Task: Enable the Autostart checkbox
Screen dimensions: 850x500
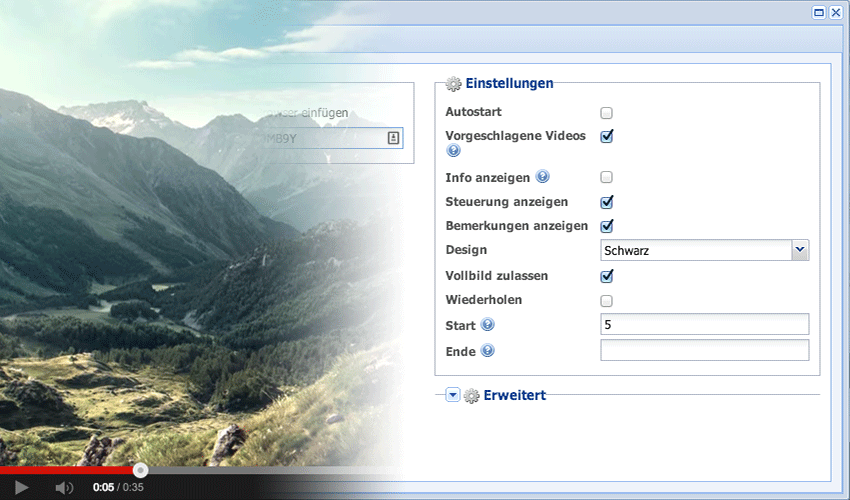Action: click(606, 113)
